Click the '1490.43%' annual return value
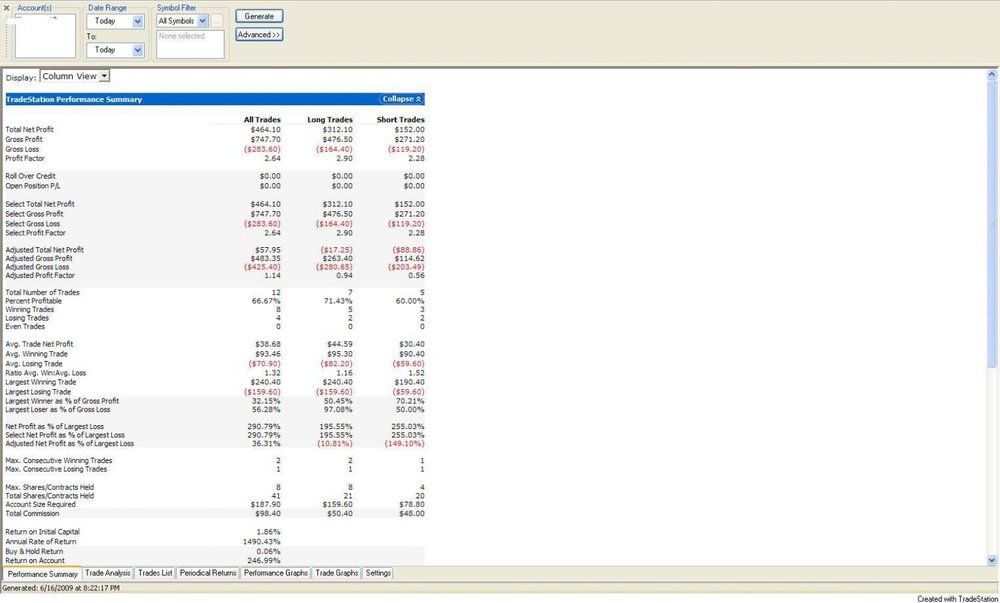The width and height of the screenshot is (1000, 603). [262, 542]
